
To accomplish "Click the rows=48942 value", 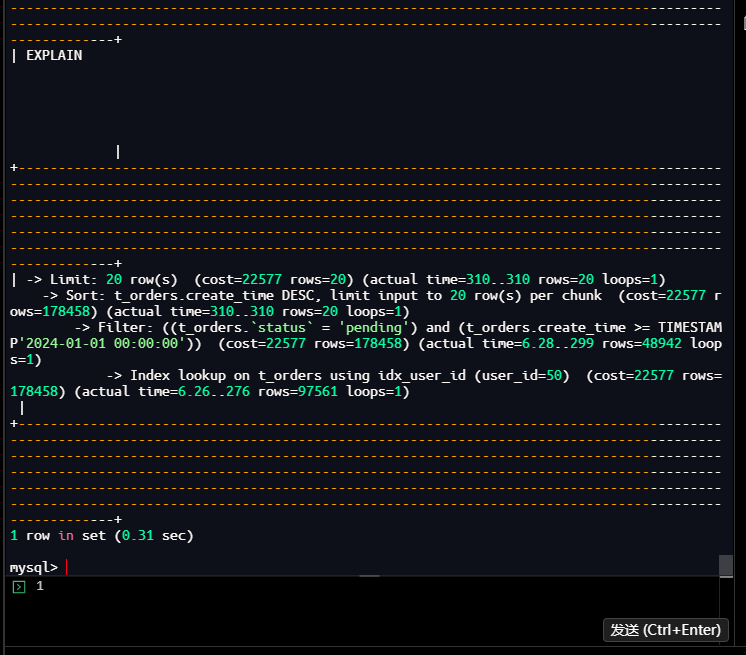I will point(641,343).
